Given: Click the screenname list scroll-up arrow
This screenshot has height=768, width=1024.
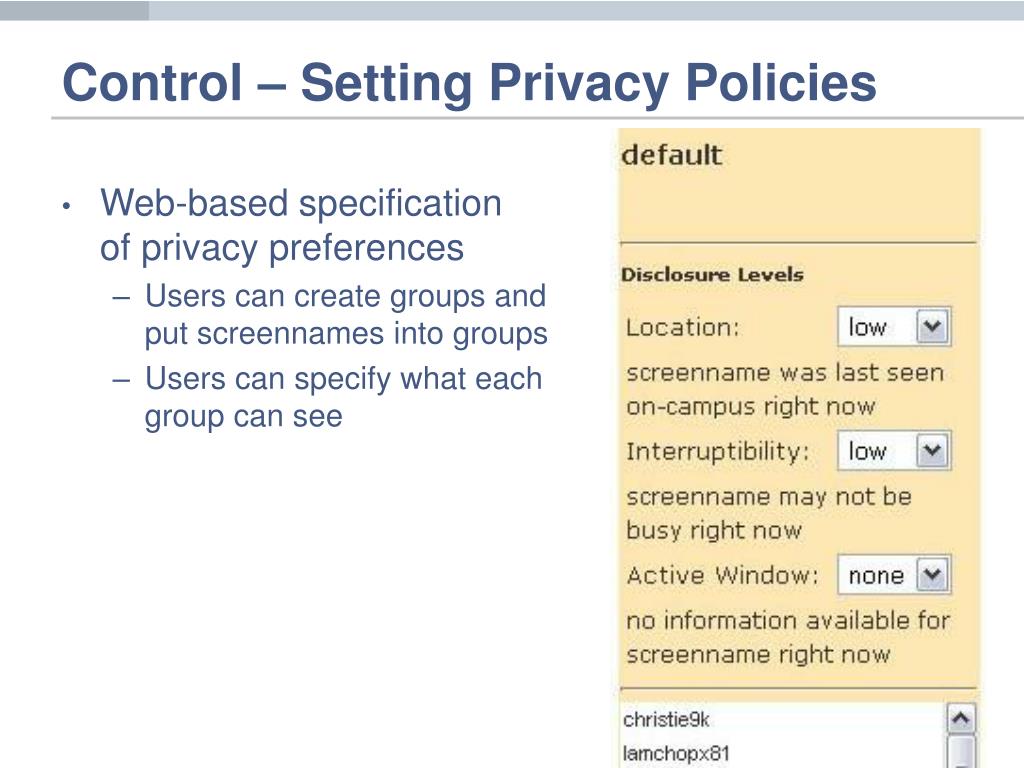Looking at the screenshot, I should point(960,719).
